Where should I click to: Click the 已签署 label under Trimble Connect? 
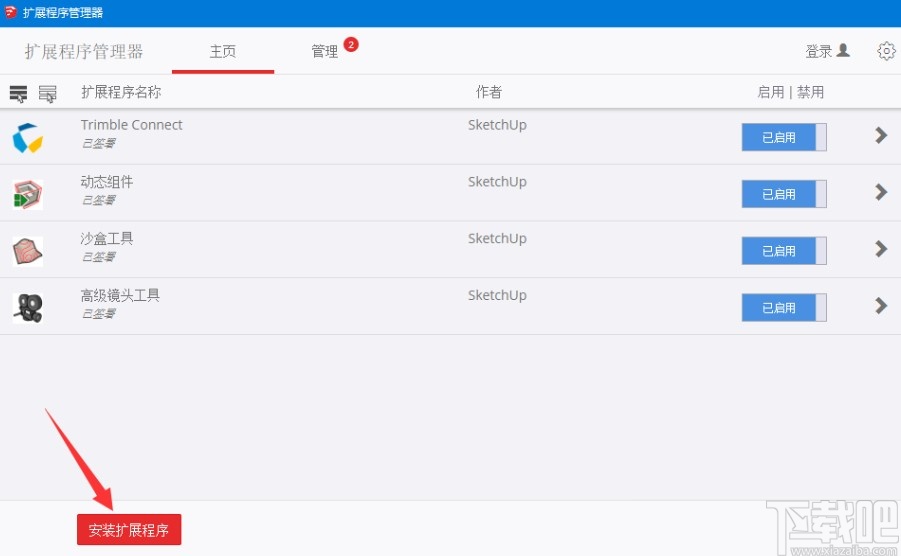[x=99, y=143]
